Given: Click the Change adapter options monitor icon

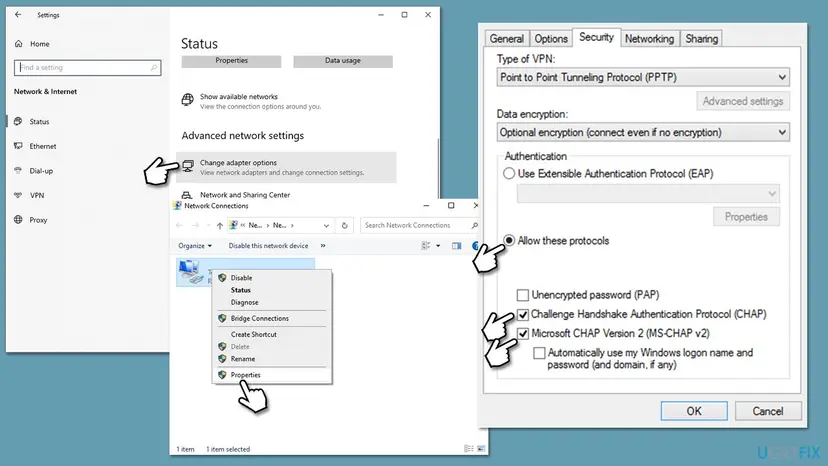Looking at the screenshot, I should coord(188,166).
